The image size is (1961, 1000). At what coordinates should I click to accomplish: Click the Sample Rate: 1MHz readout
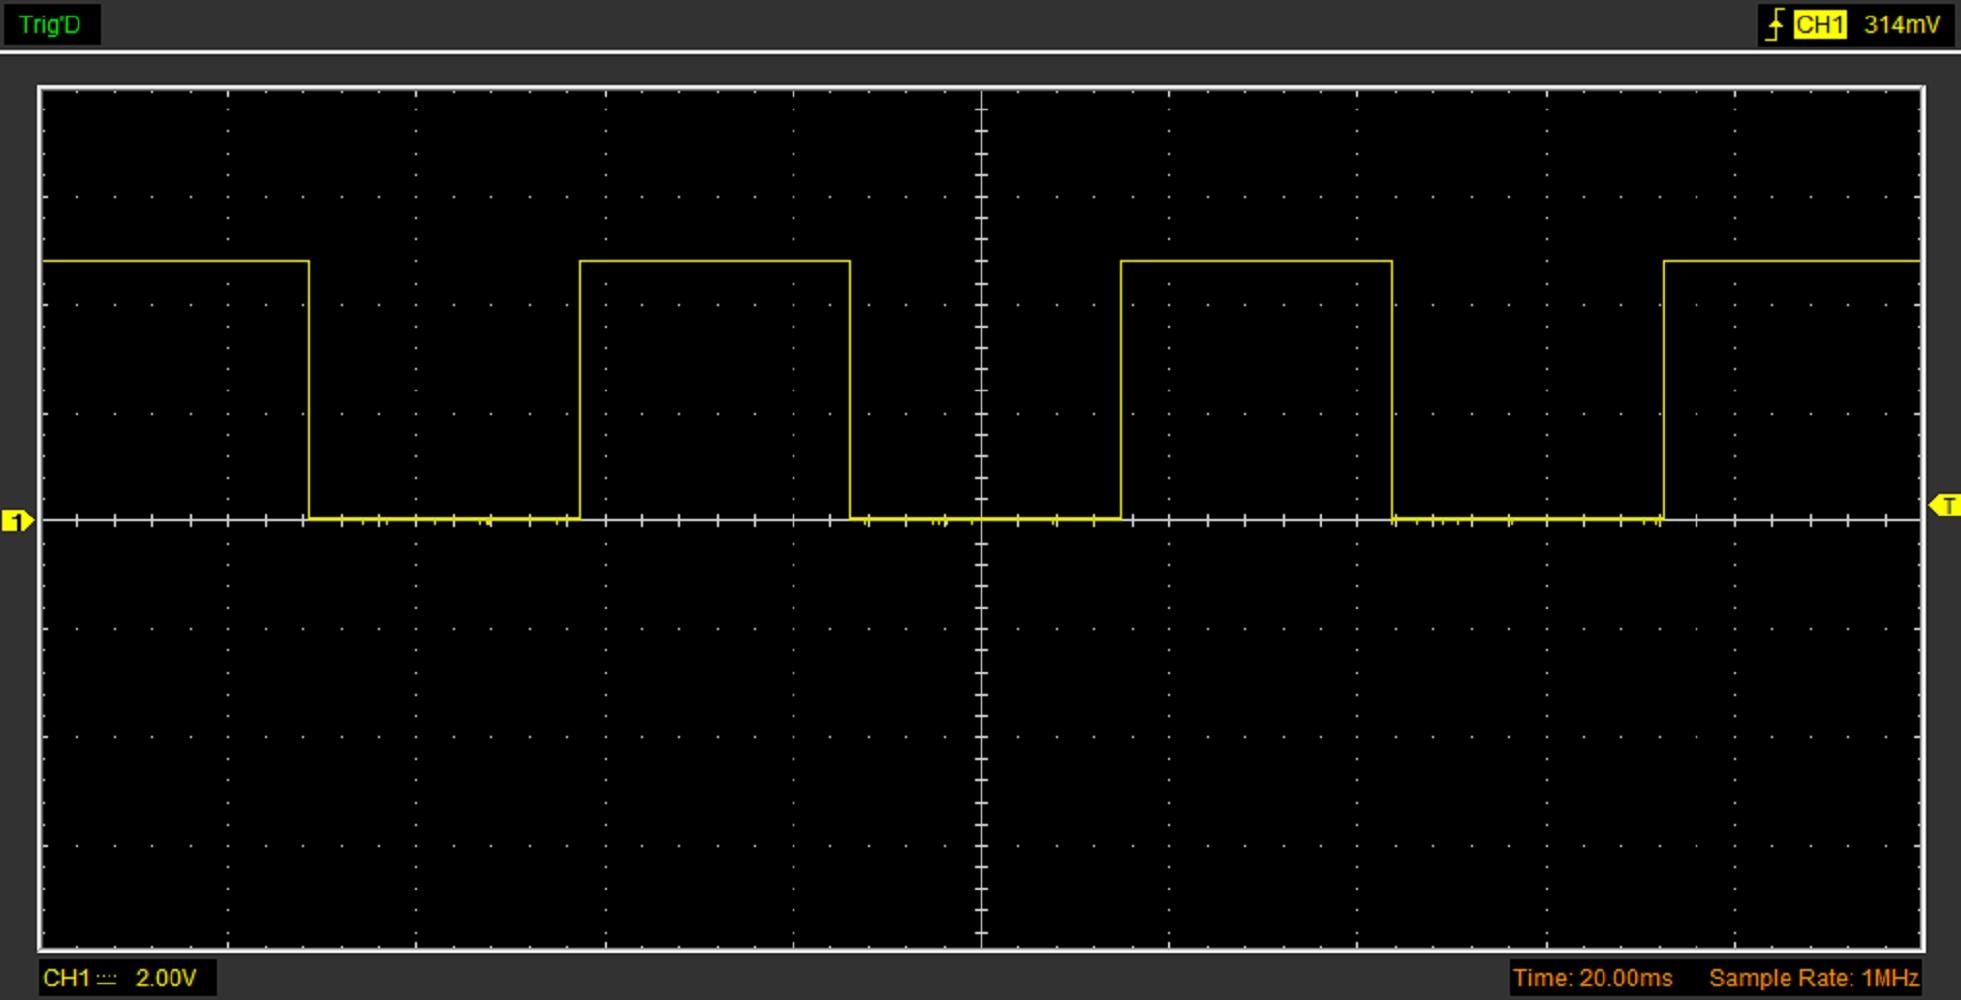[1813, 978]
